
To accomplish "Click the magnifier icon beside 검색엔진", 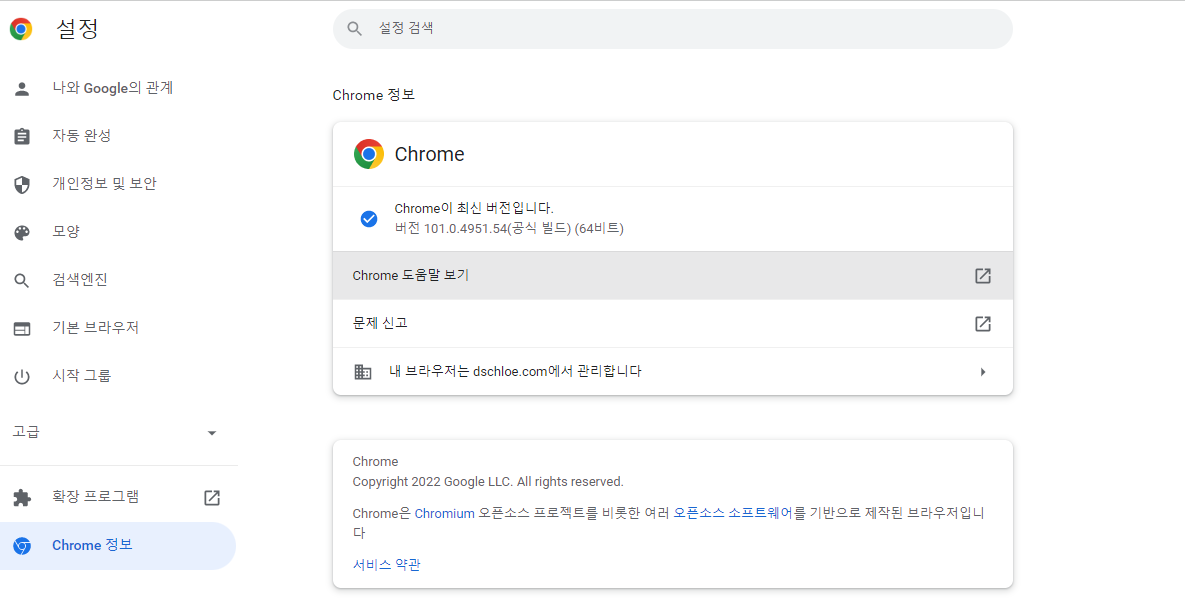I will pos(22,280).
